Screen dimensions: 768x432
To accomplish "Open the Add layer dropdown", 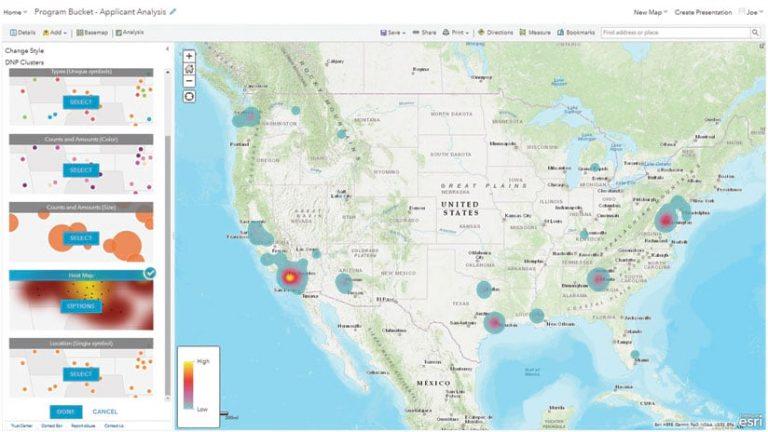I will tap(55, 32).
